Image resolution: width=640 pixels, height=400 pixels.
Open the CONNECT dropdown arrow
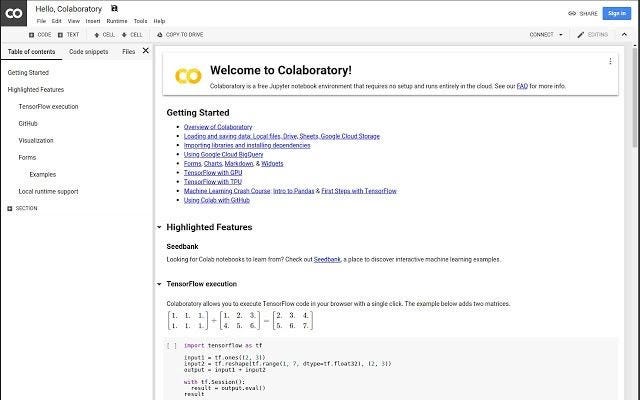[x=560, y=35]
